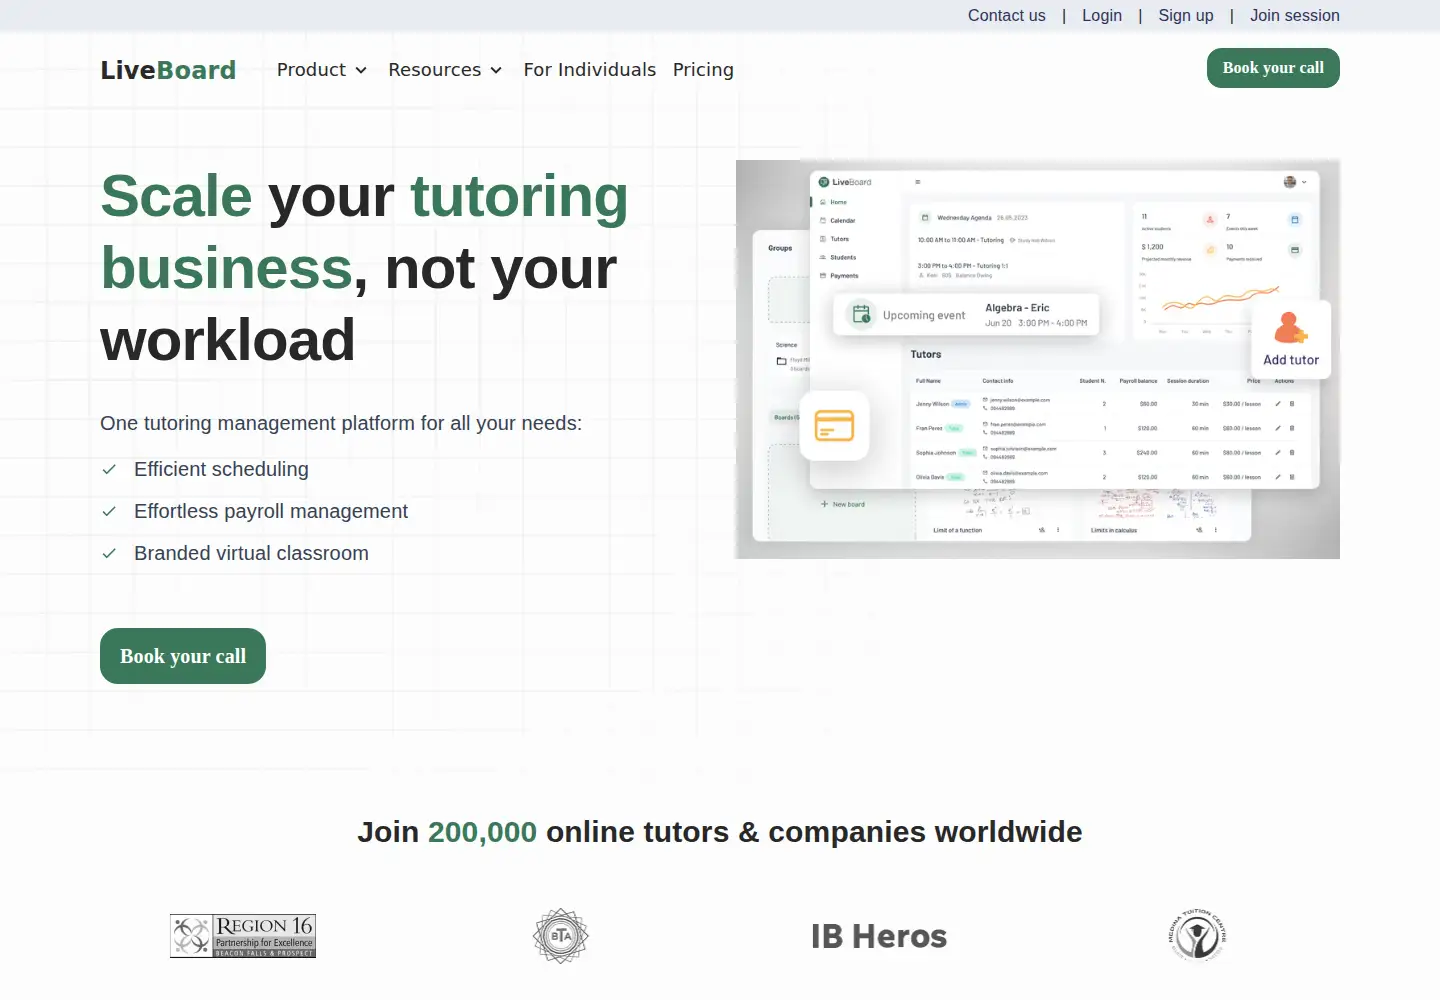Click the checkmark beside Branded virtual classroom
This screenshot has width=1440, height=1000.
109,553
